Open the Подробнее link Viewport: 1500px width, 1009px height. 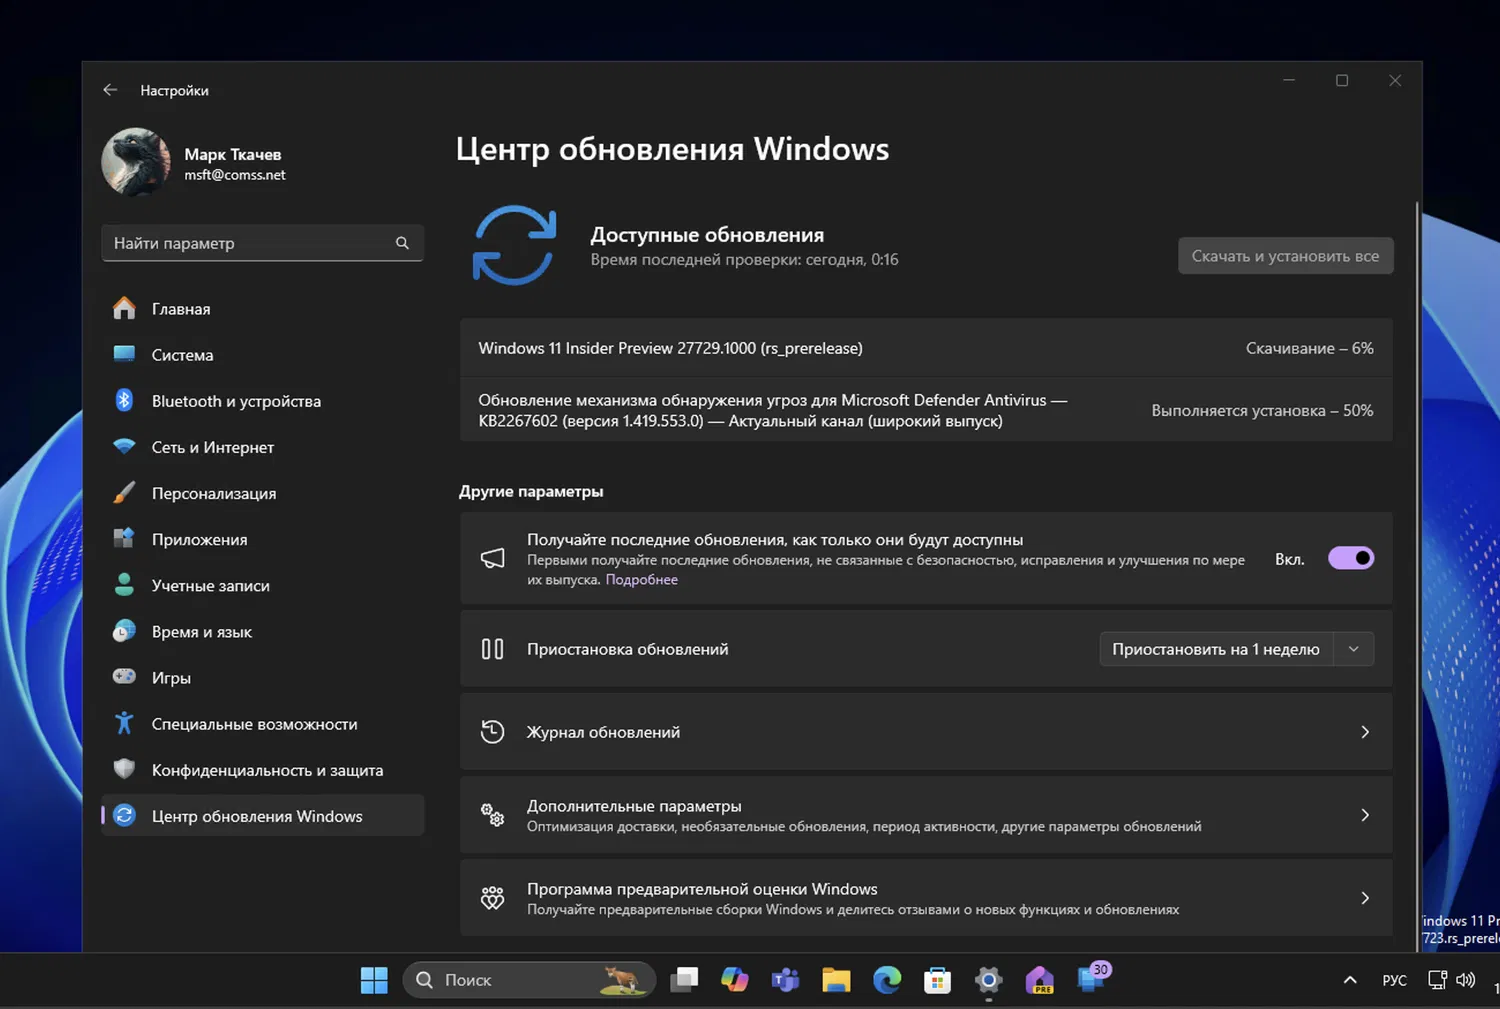pos(641,579)
